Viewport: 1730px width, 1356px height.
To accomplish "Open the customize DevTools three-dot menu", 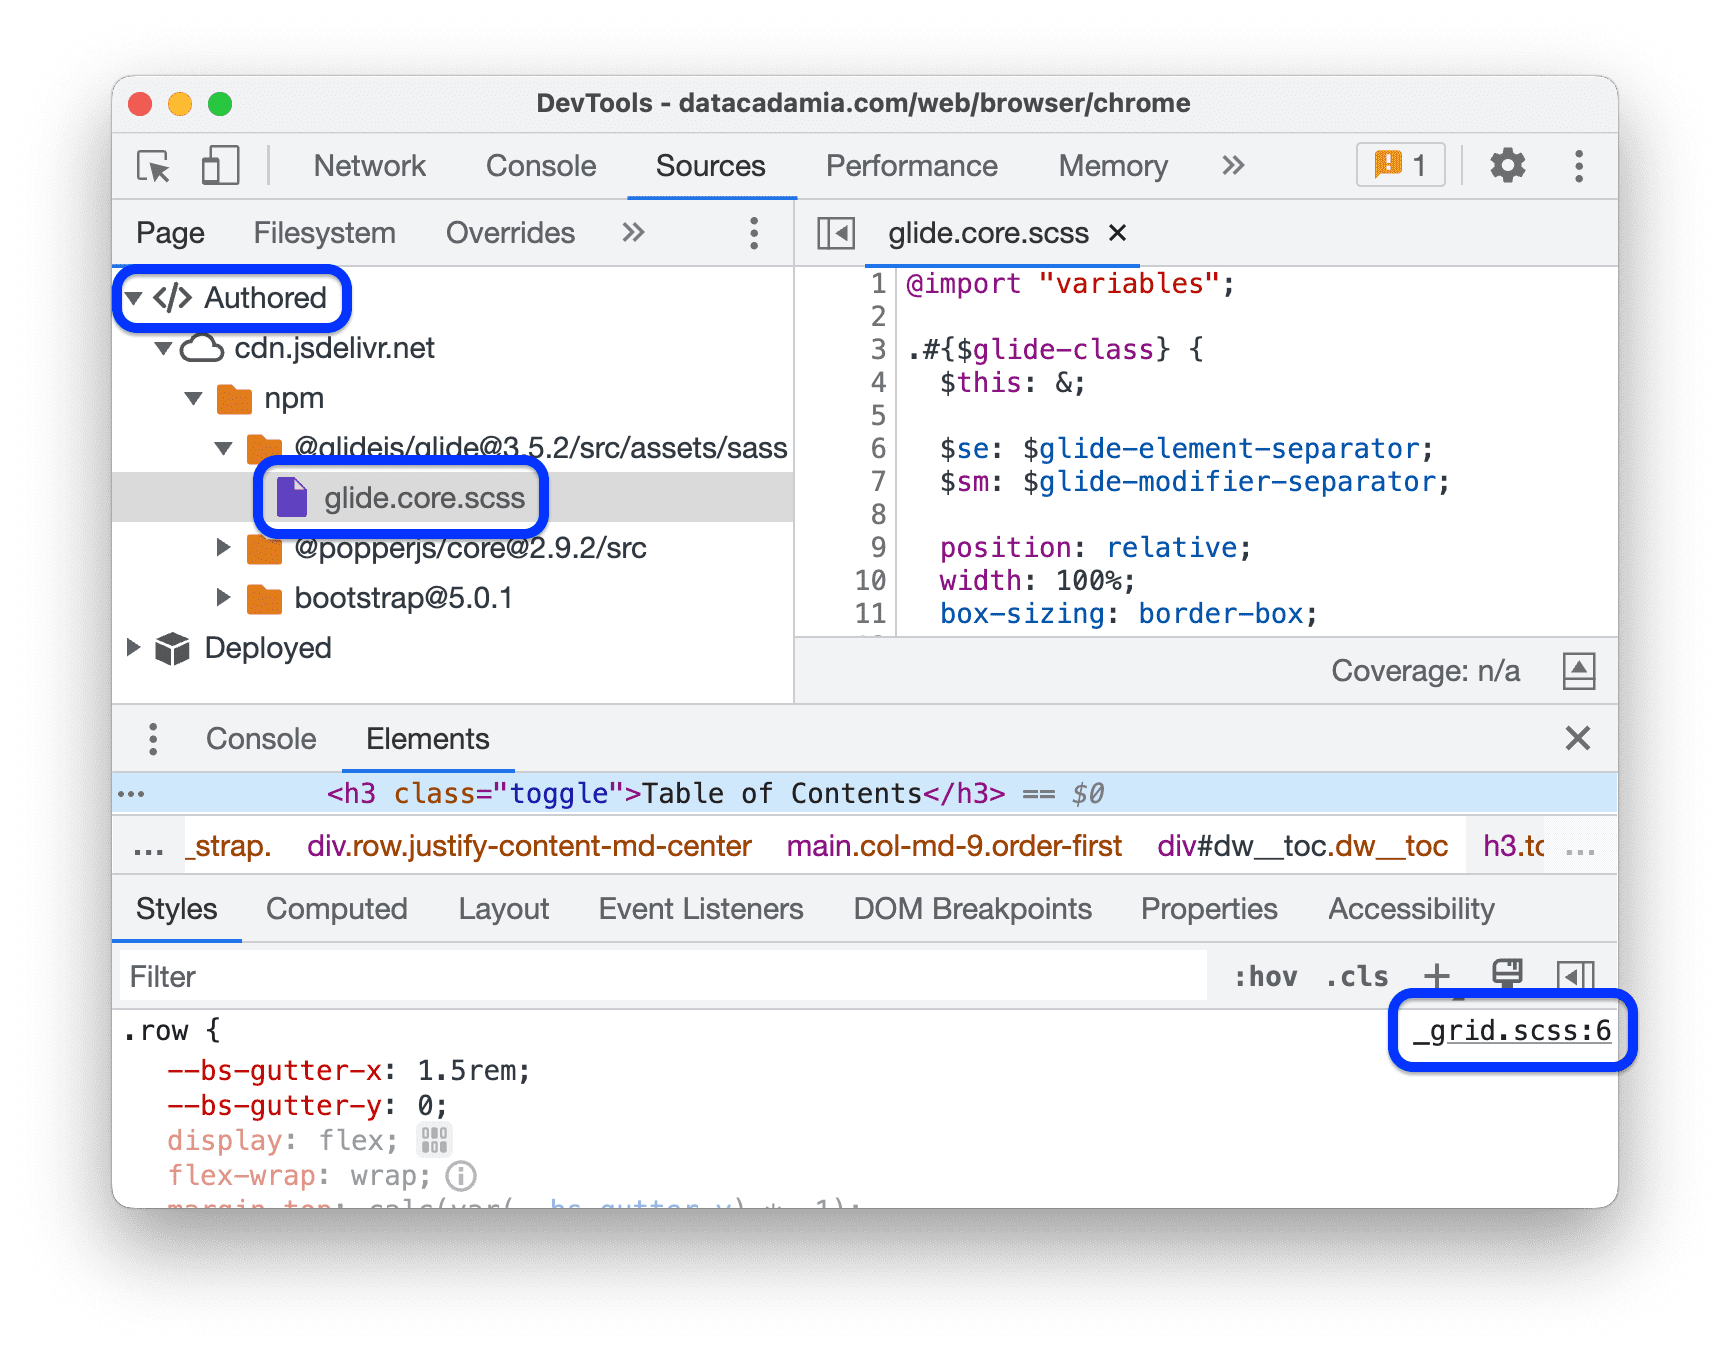I will (x=1578, y=165).
